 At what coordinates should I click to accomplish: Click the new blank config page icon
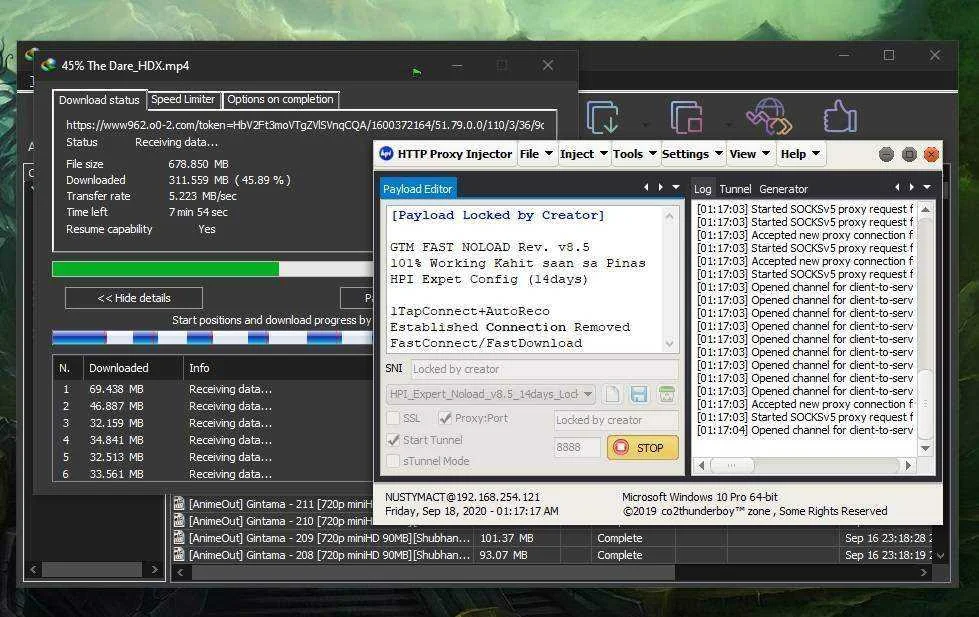[612, 394]
